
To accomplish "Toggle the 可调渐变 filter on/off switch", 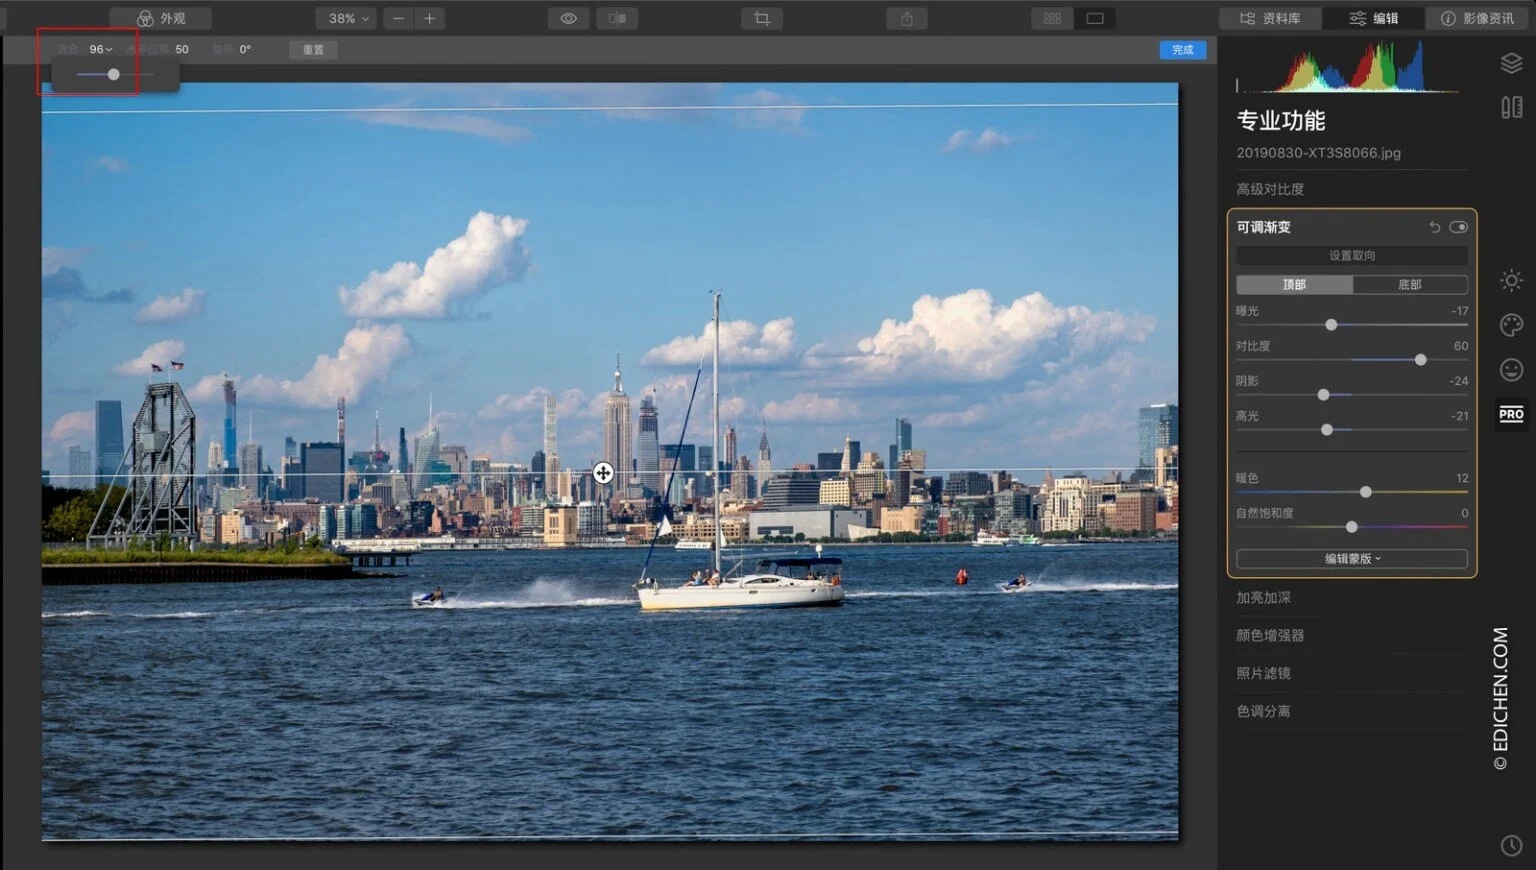I will pyautogui.click(x=1458, y=227).
